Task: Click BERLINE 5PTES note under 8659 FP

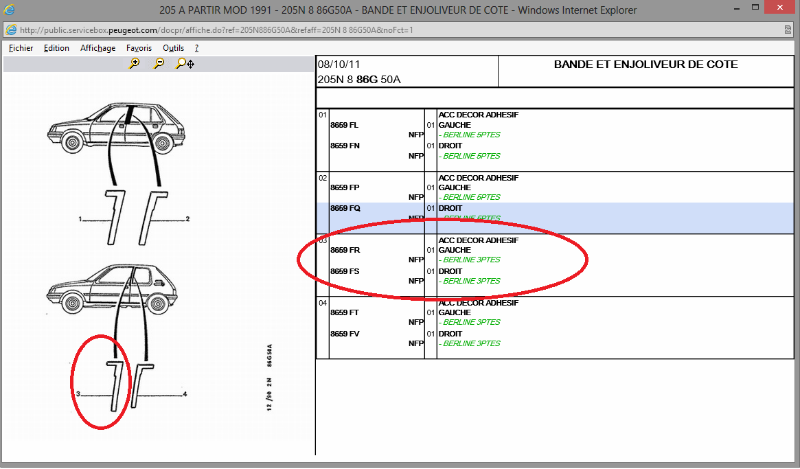Action: click(x=470, y=198)
